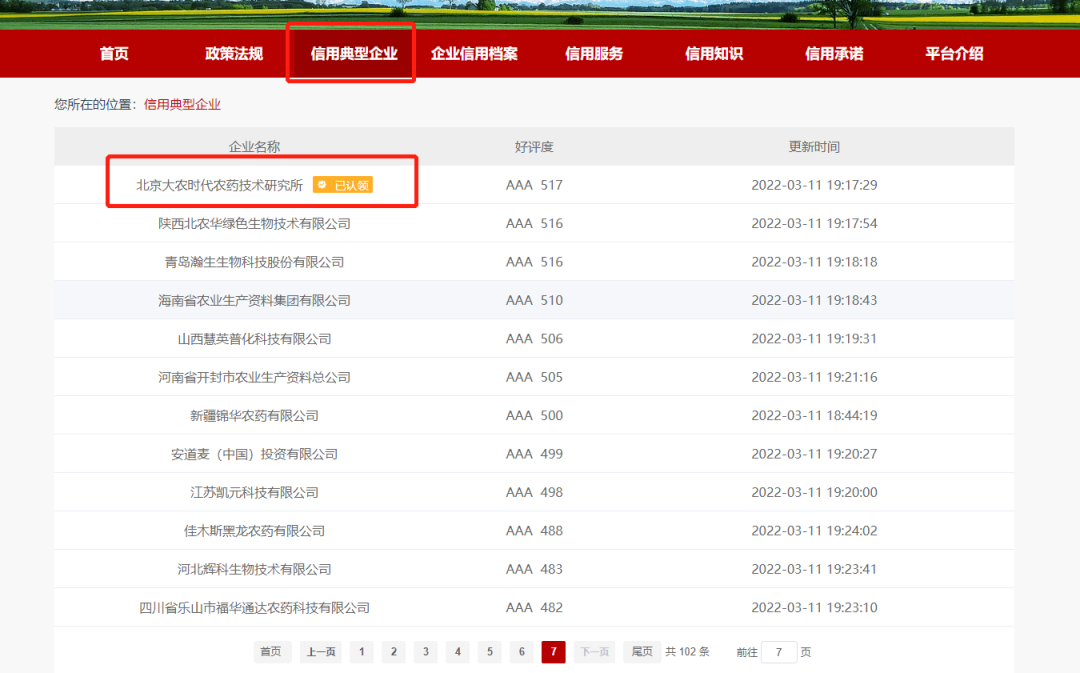Click the AAA 499 rating cell
Viewport: 1080px width, 673px height.
534,454
